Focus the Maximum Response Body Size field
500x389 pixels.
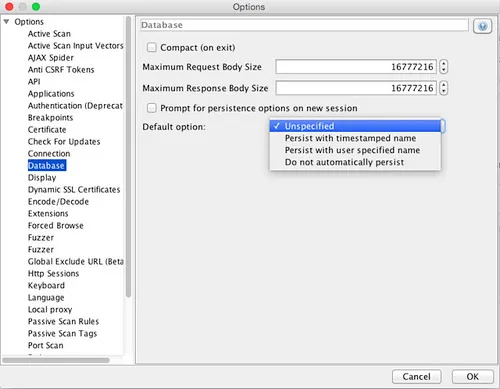point(356,88)
